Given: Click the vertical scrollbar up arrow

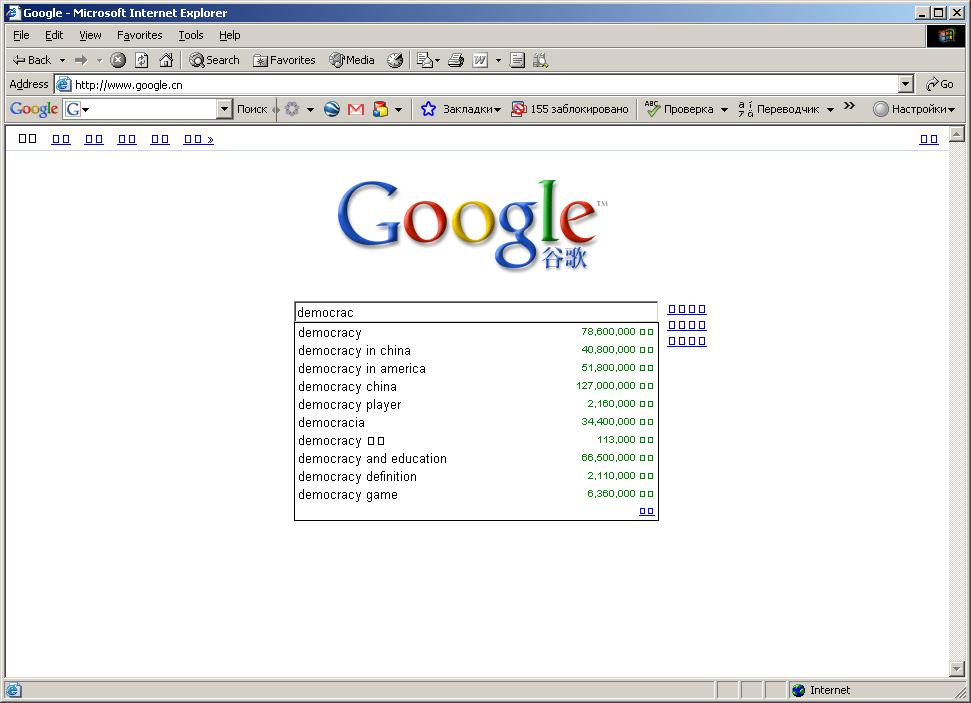Looking at the screenshot, I should (x=957, y=133).
